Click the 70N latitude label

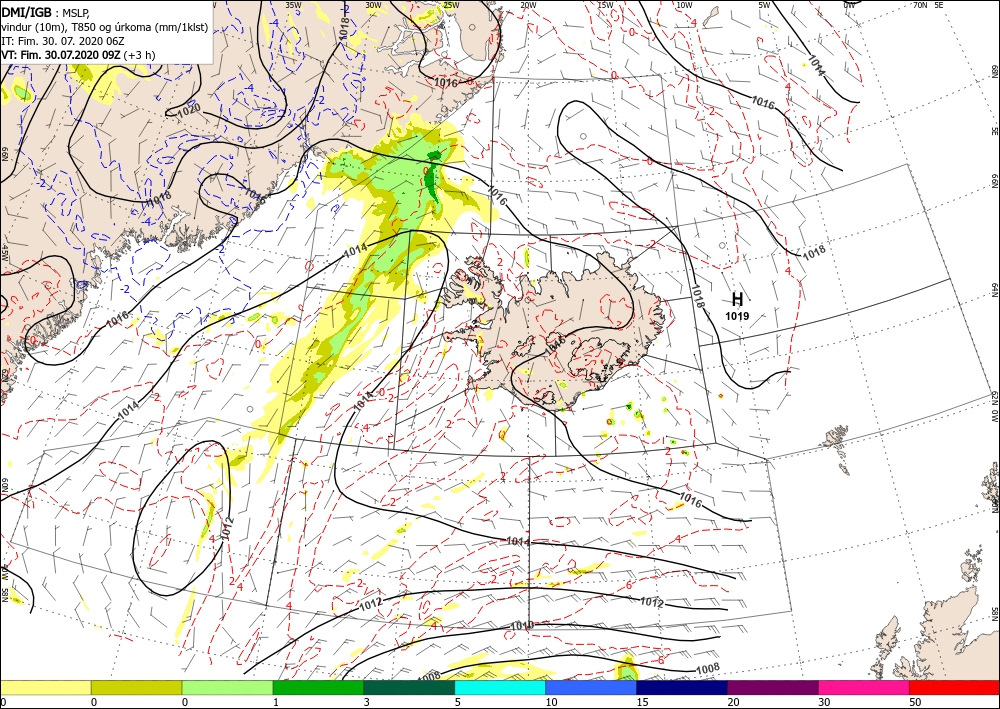pos(920,5)
